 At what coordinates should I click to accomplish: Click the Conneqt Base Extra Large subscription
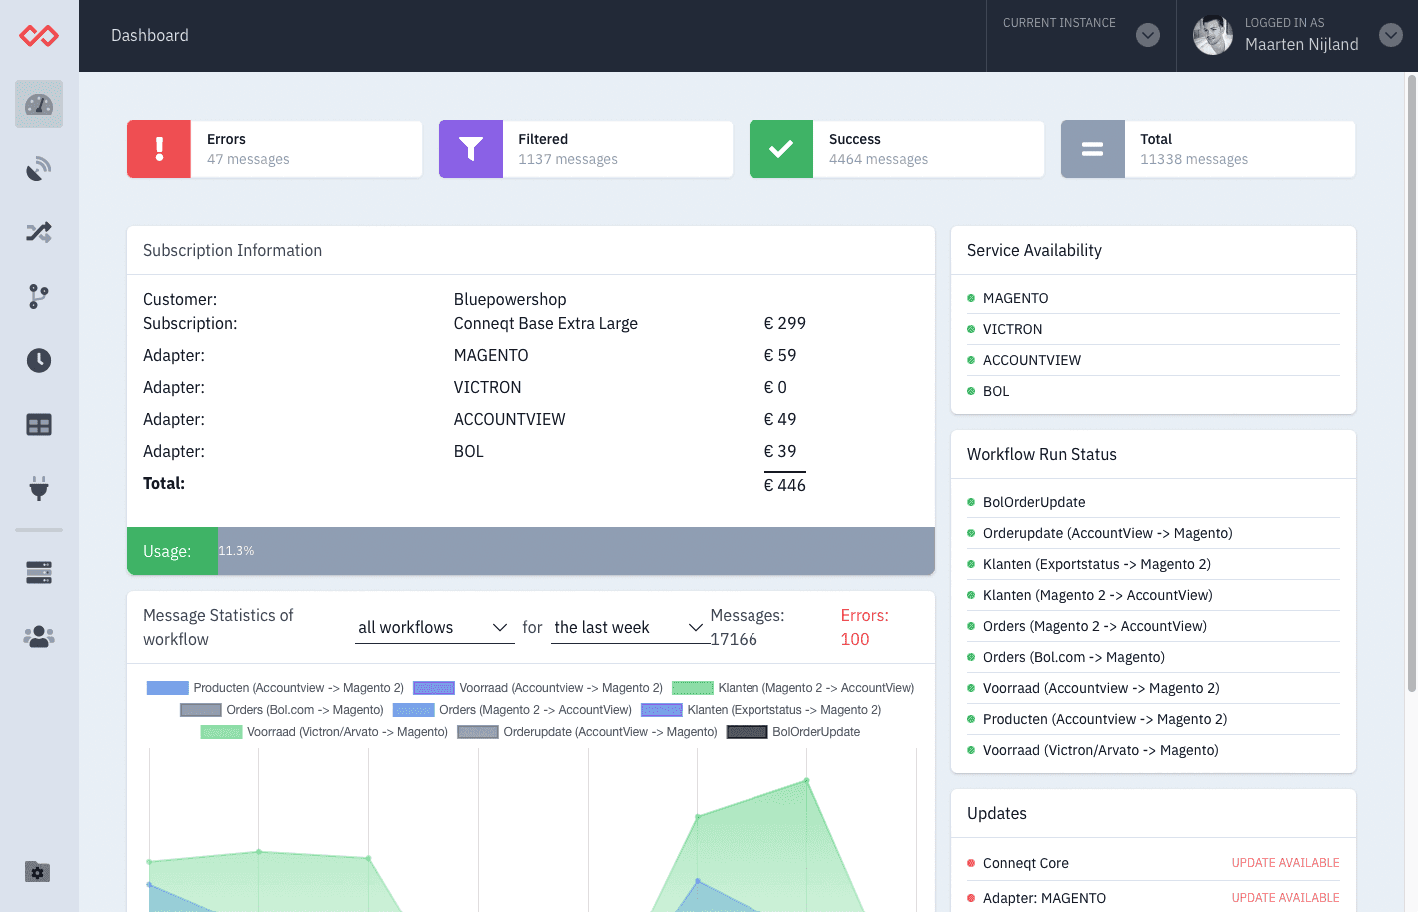pyautogui.click(x=546, y=323)
